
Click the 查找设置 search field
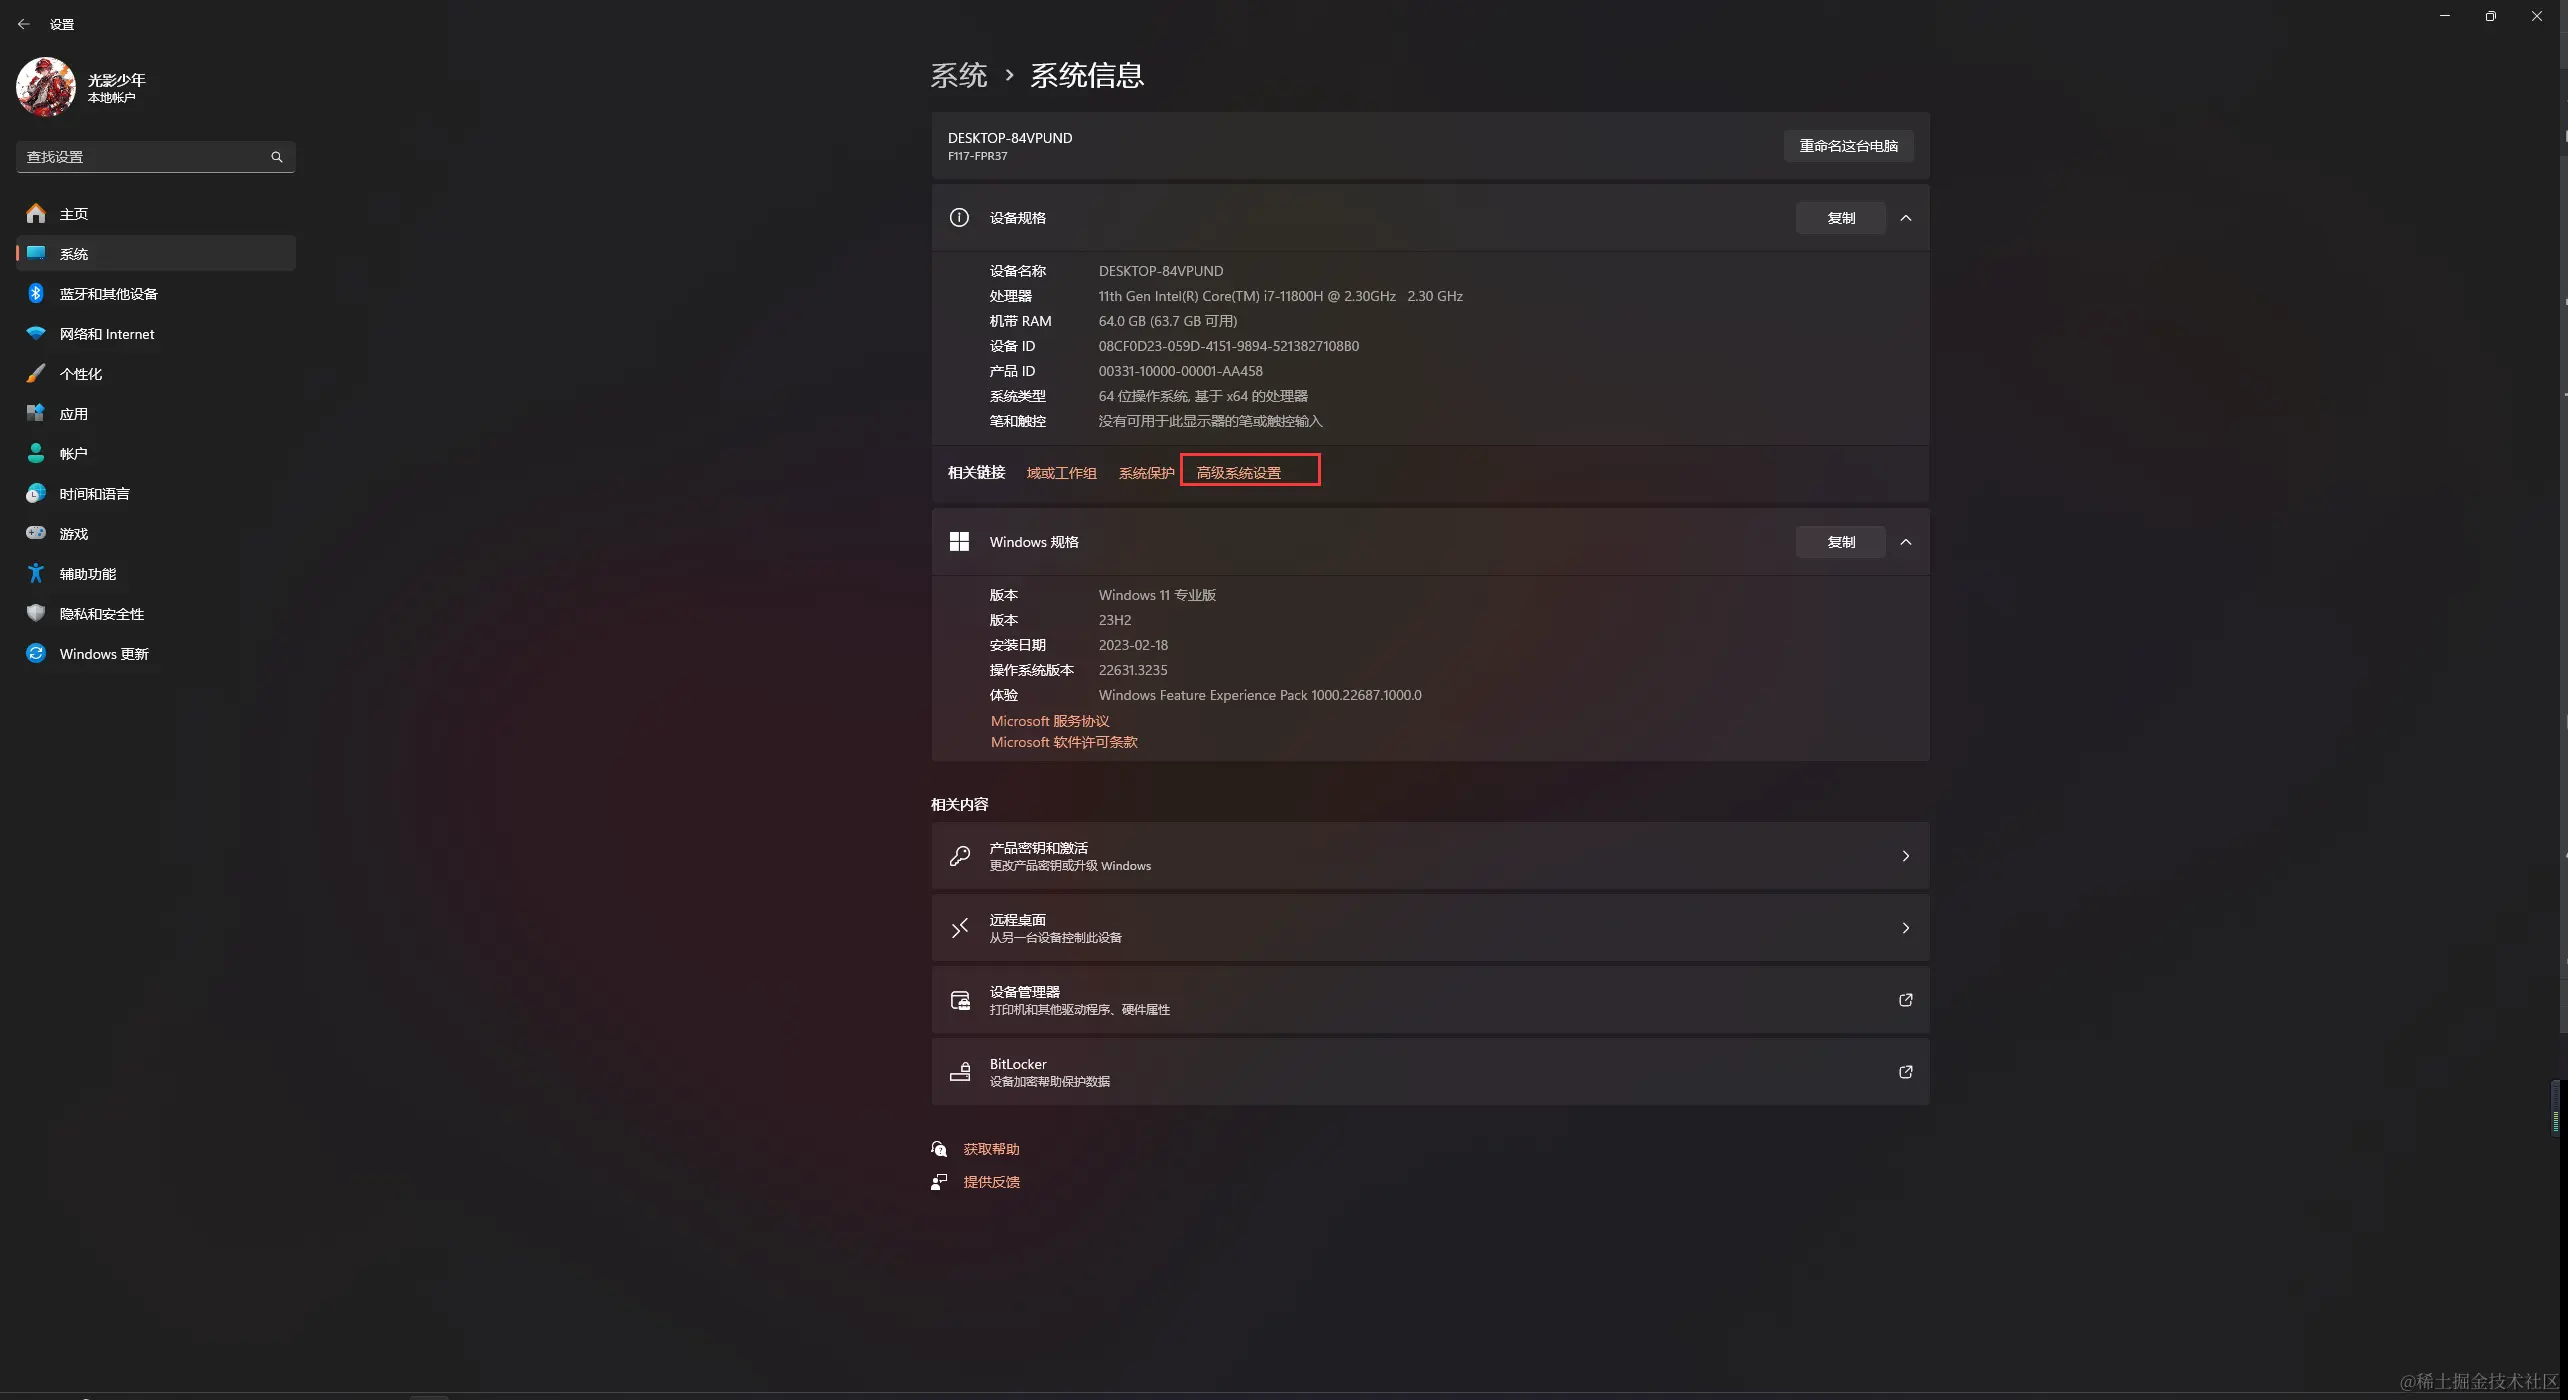[140, 157]
